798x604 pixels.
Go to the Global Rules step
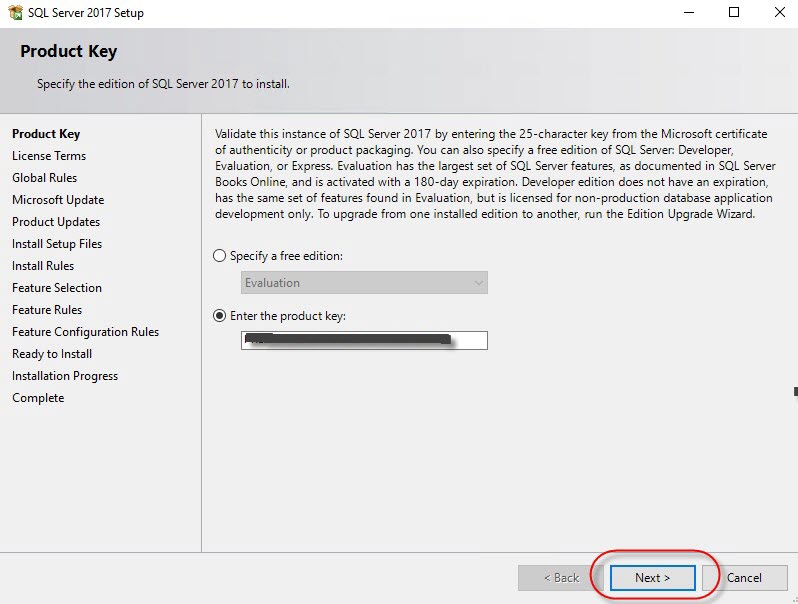click(x=45, y=178)
